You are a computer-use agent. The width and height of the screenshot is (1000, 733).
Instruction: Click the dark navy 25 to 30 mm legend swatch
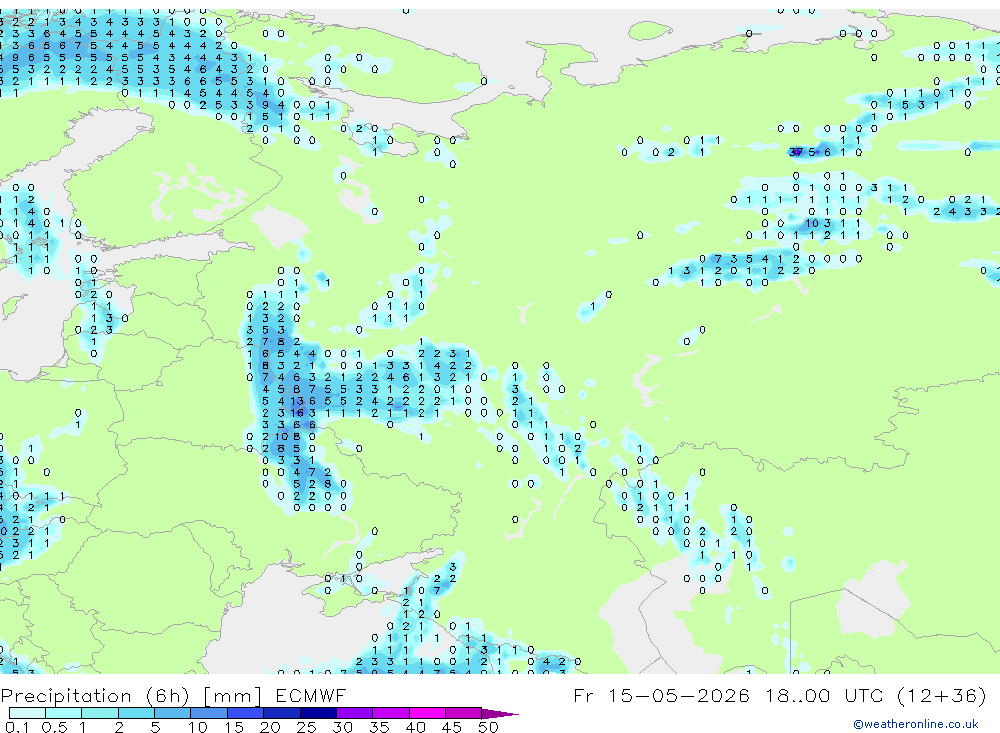click(318, 713)
